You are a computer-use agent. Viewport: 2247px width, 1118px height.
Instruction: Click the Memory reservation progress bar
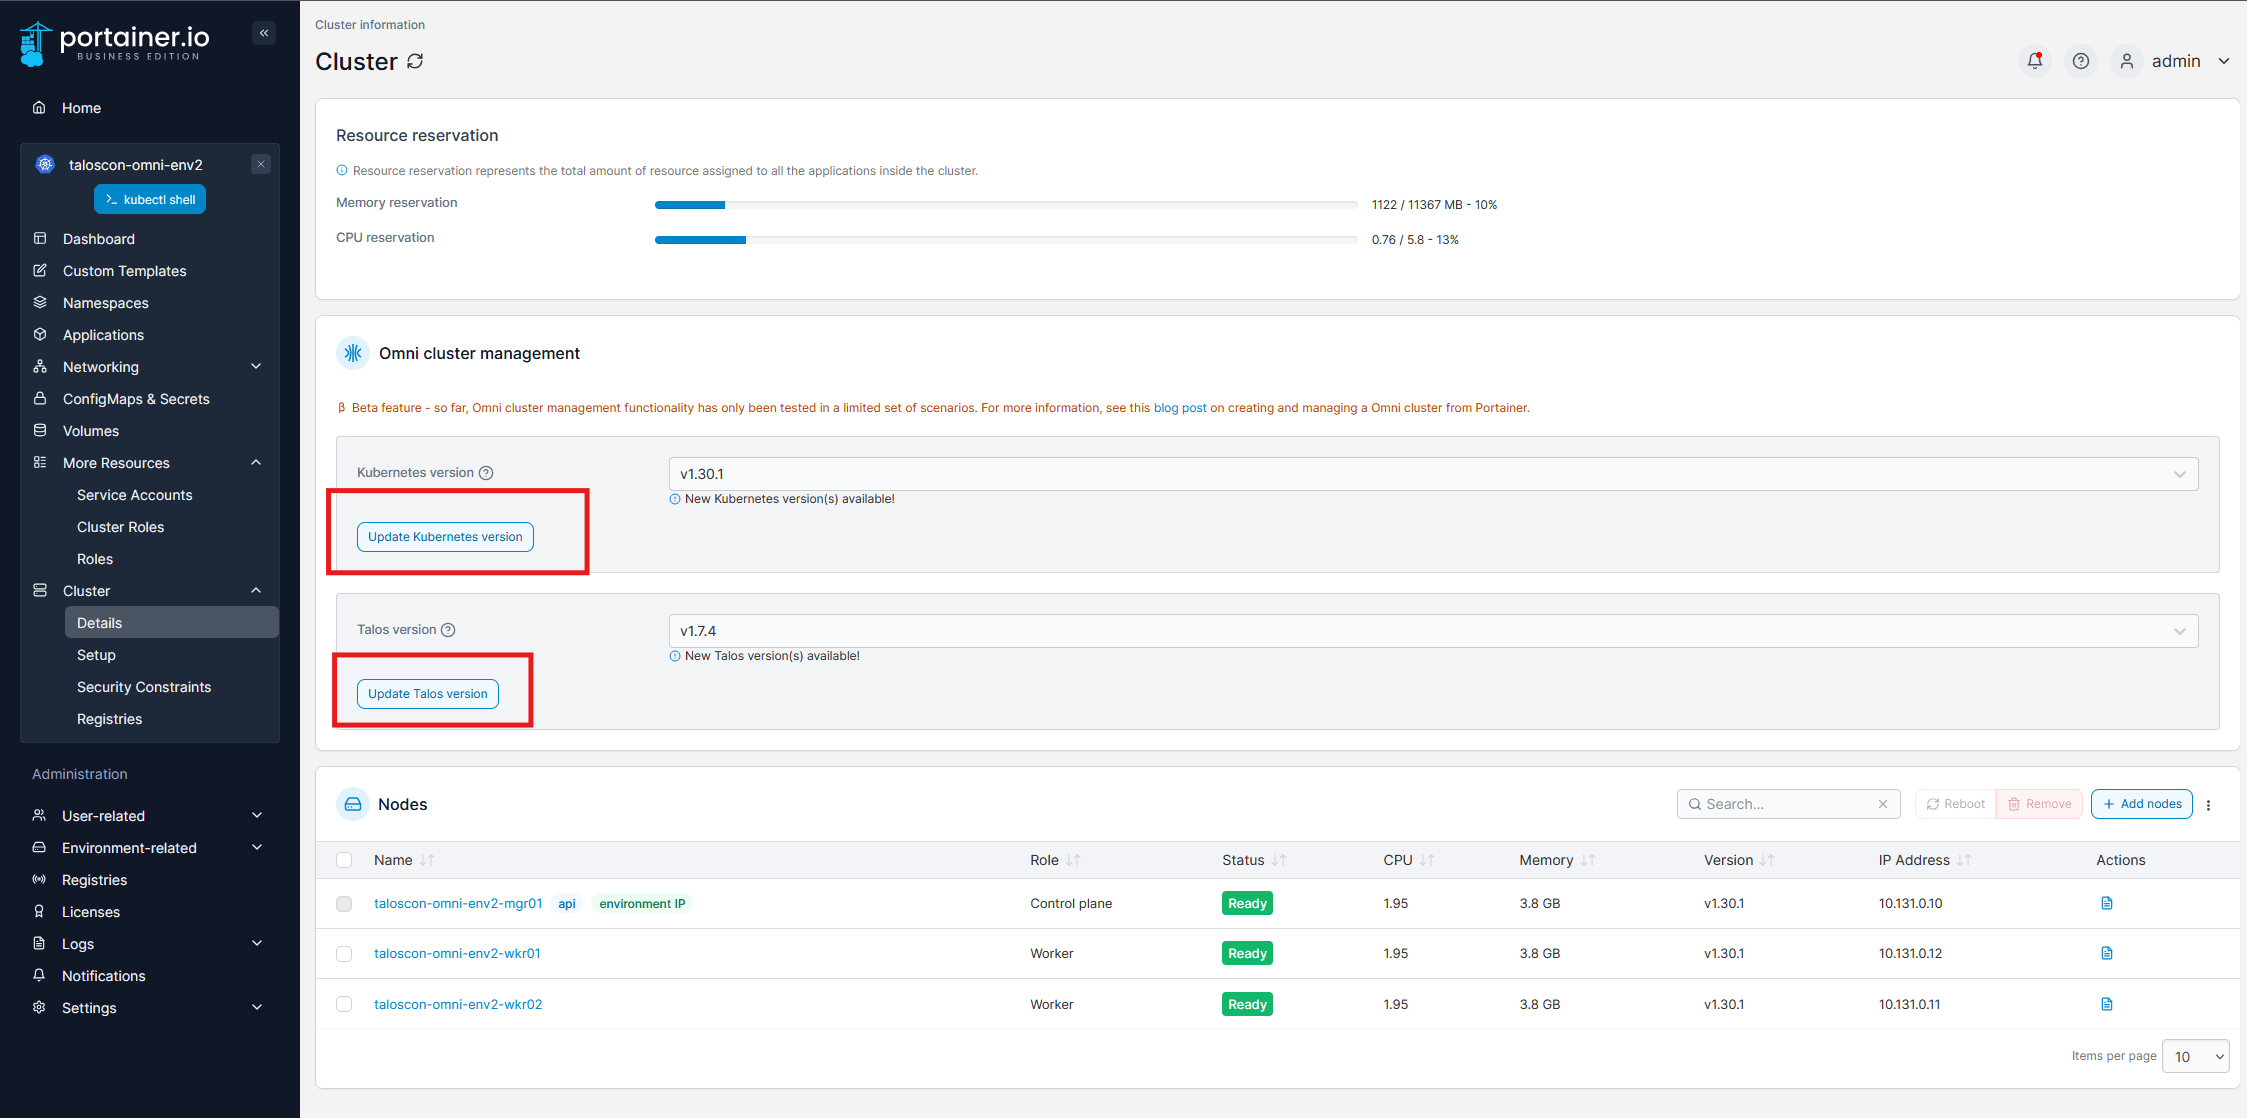pyautogui.click(x=1006, y=205)
